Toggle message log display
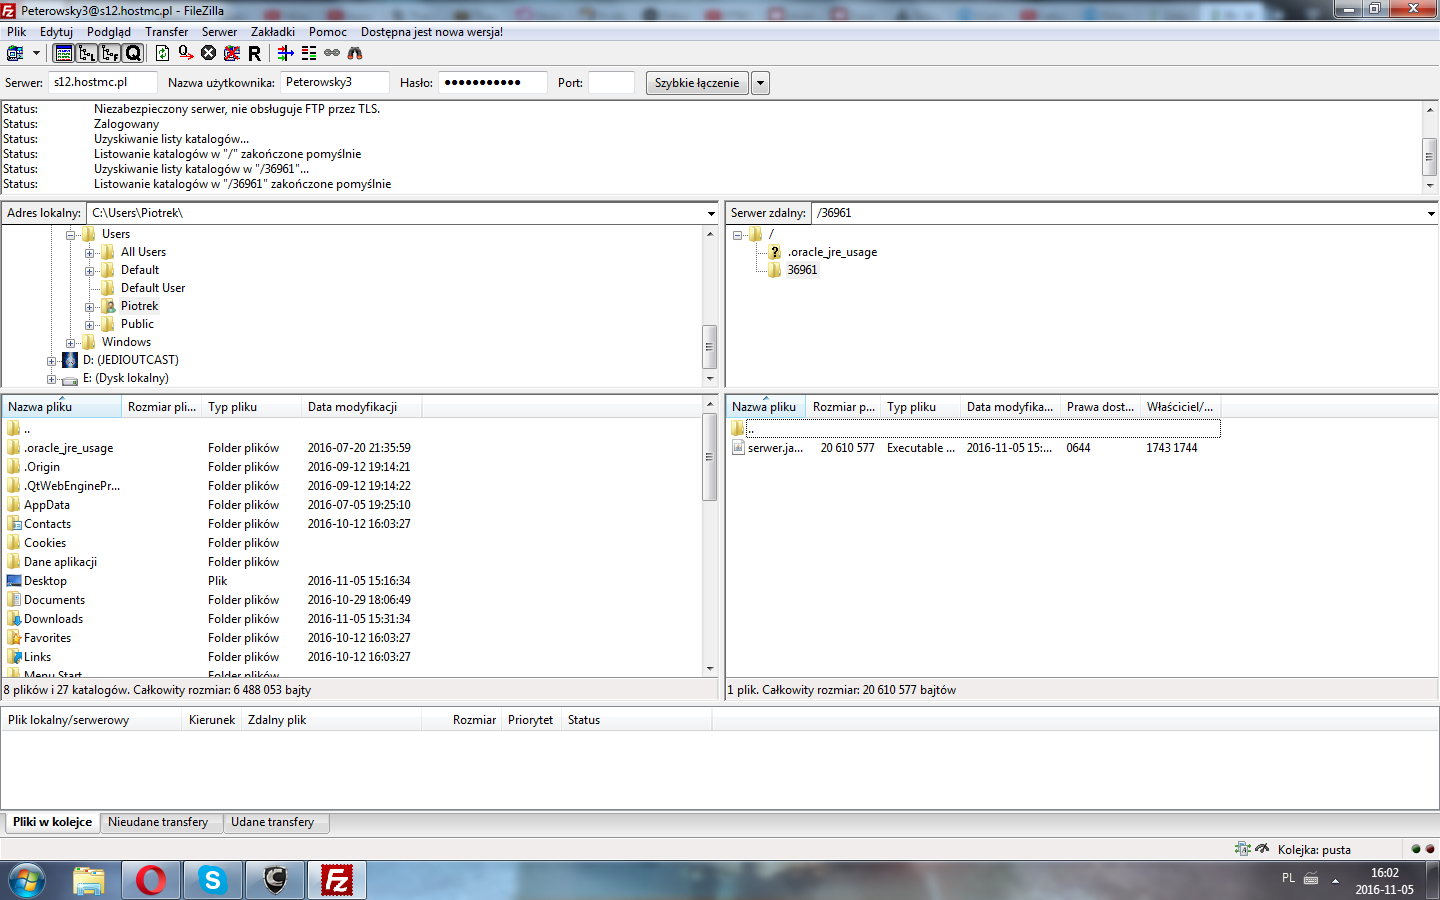 click(64, 53)
